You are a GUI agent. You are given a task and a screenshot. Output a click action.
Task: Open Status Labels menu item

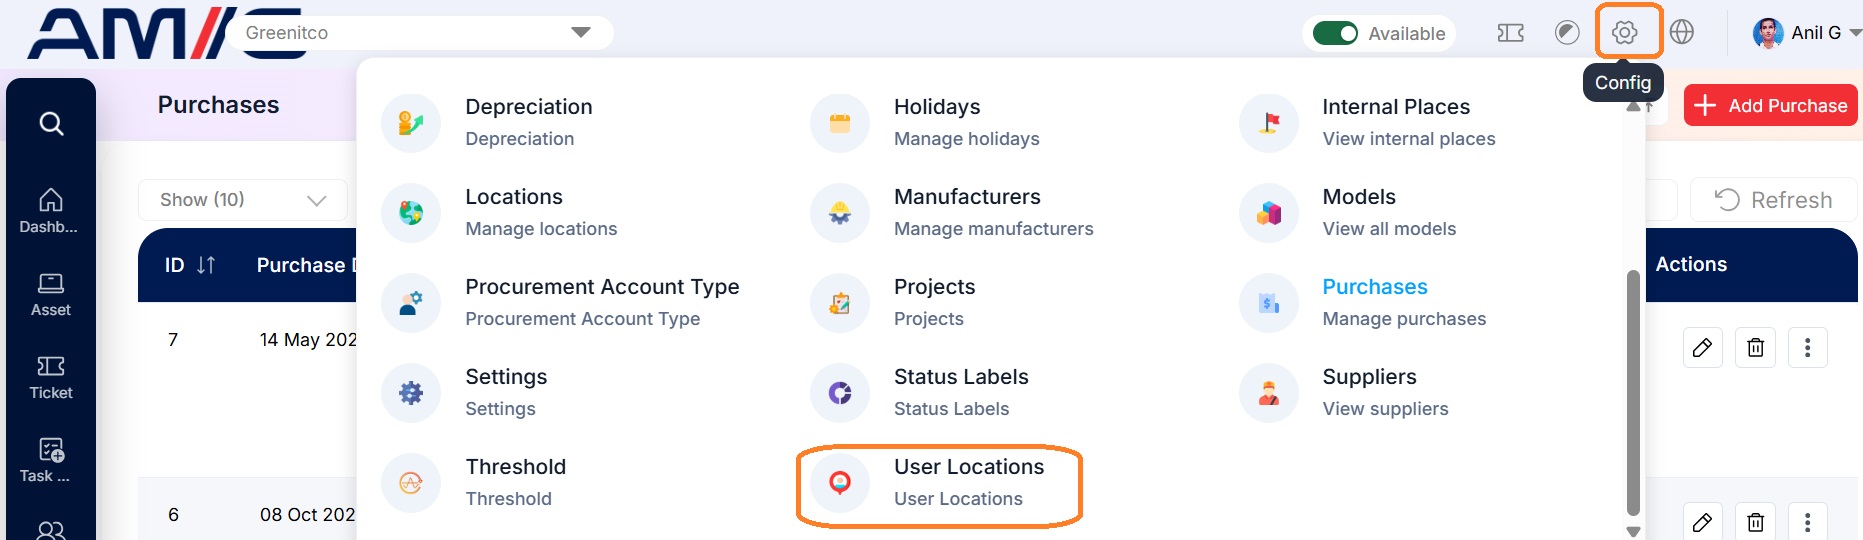pyautogui.click(x=961, y=392)
